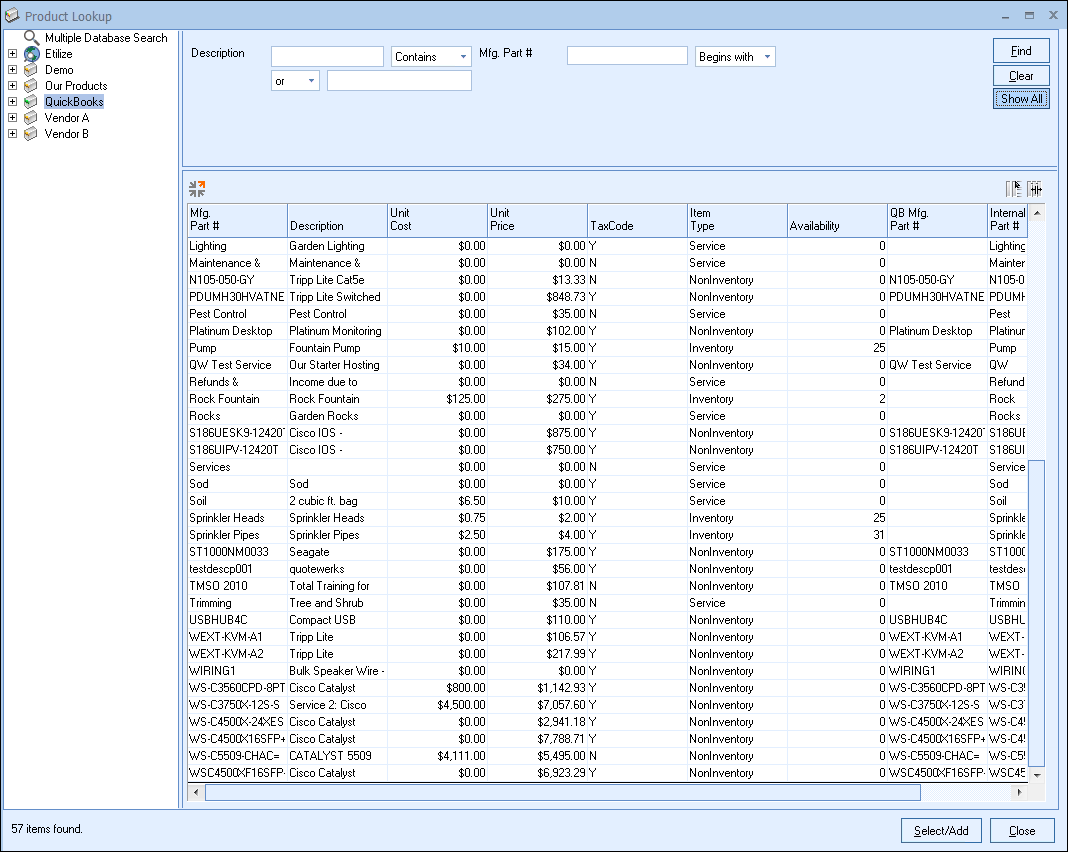
Task: Click the Select/Add button
Action: point(941,830)
